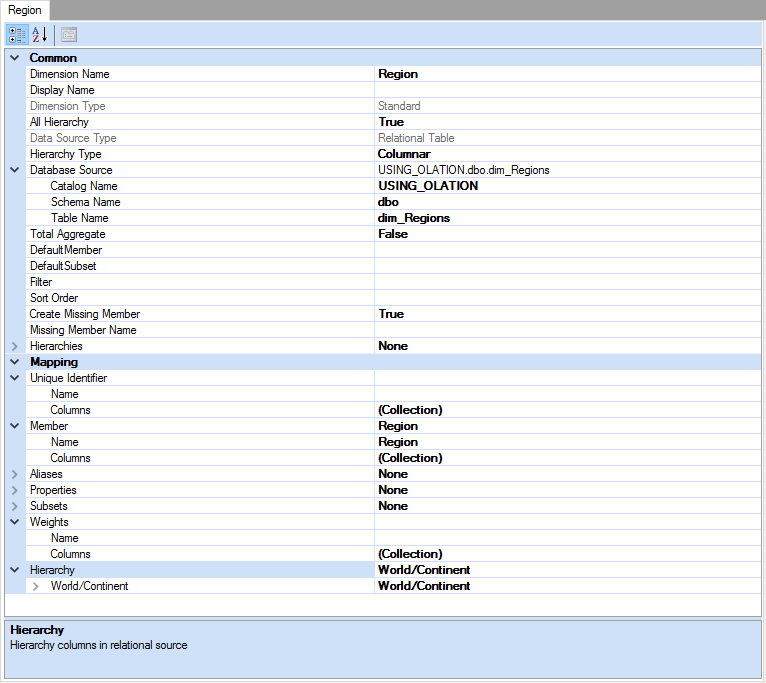Switch to Categorized view in property grid
This screenshot has height=683, width=766.
17,35
